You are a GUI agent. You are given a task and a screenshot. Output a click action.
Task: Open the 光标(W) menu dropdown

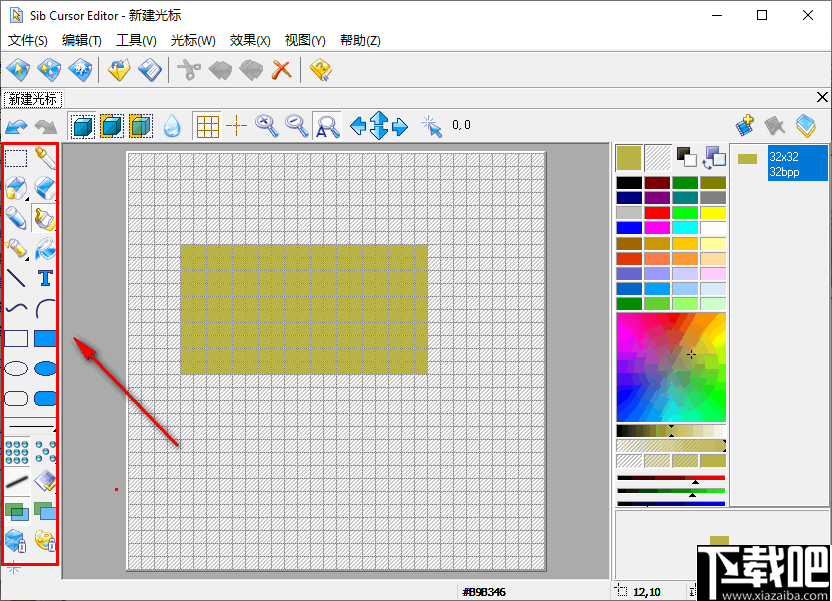tap(193, 40)
